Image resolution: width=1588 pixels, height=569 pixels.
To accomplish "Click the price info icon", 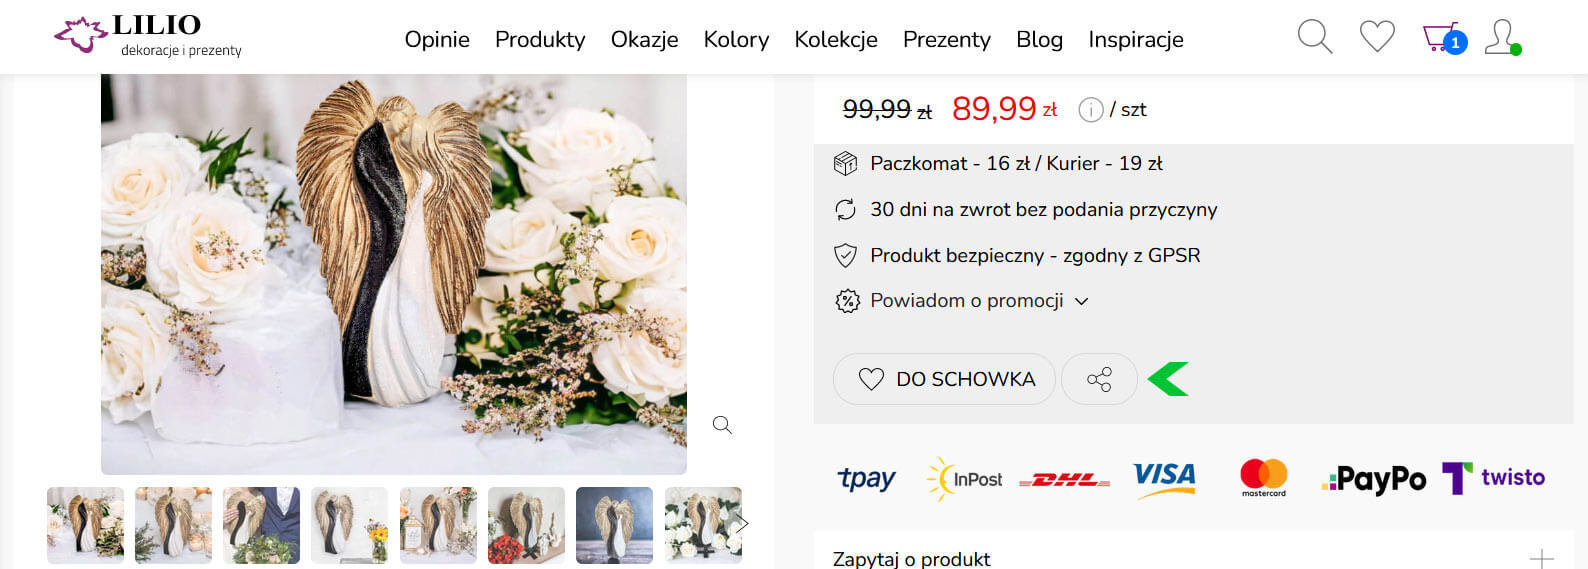I will [x=1090, y=110].
